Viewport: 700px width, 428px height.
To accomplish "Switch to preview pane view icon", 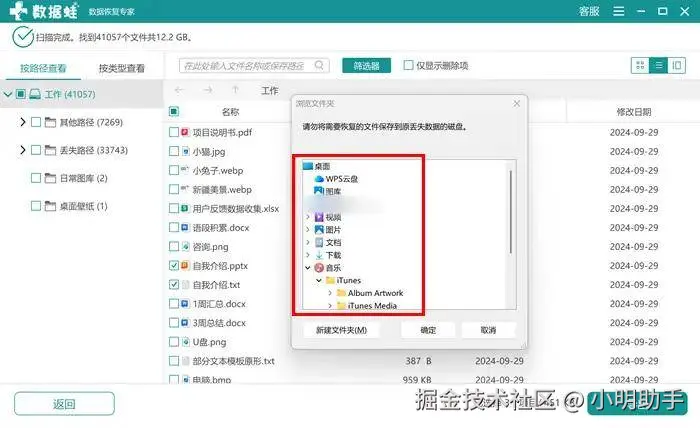I will (676, 66).
